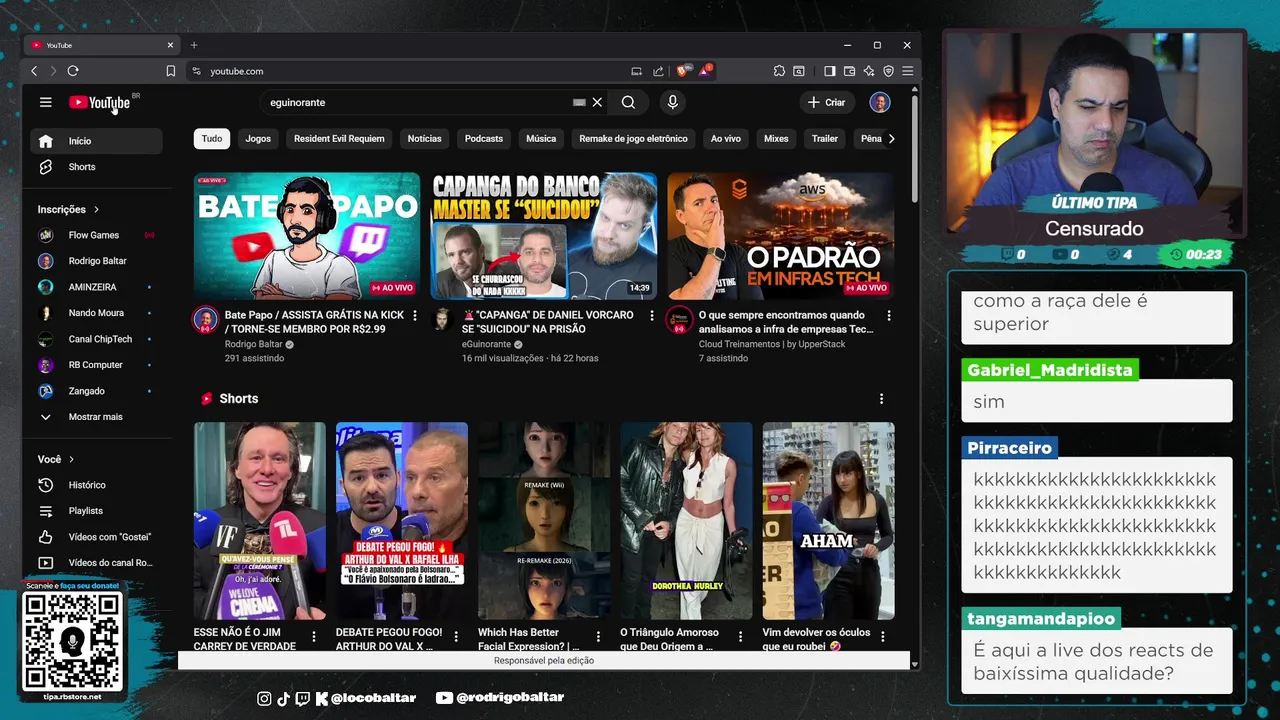Select the Jogos filter chip
The height and width of the screenshot is (720, 1280).
click(258, 138)
